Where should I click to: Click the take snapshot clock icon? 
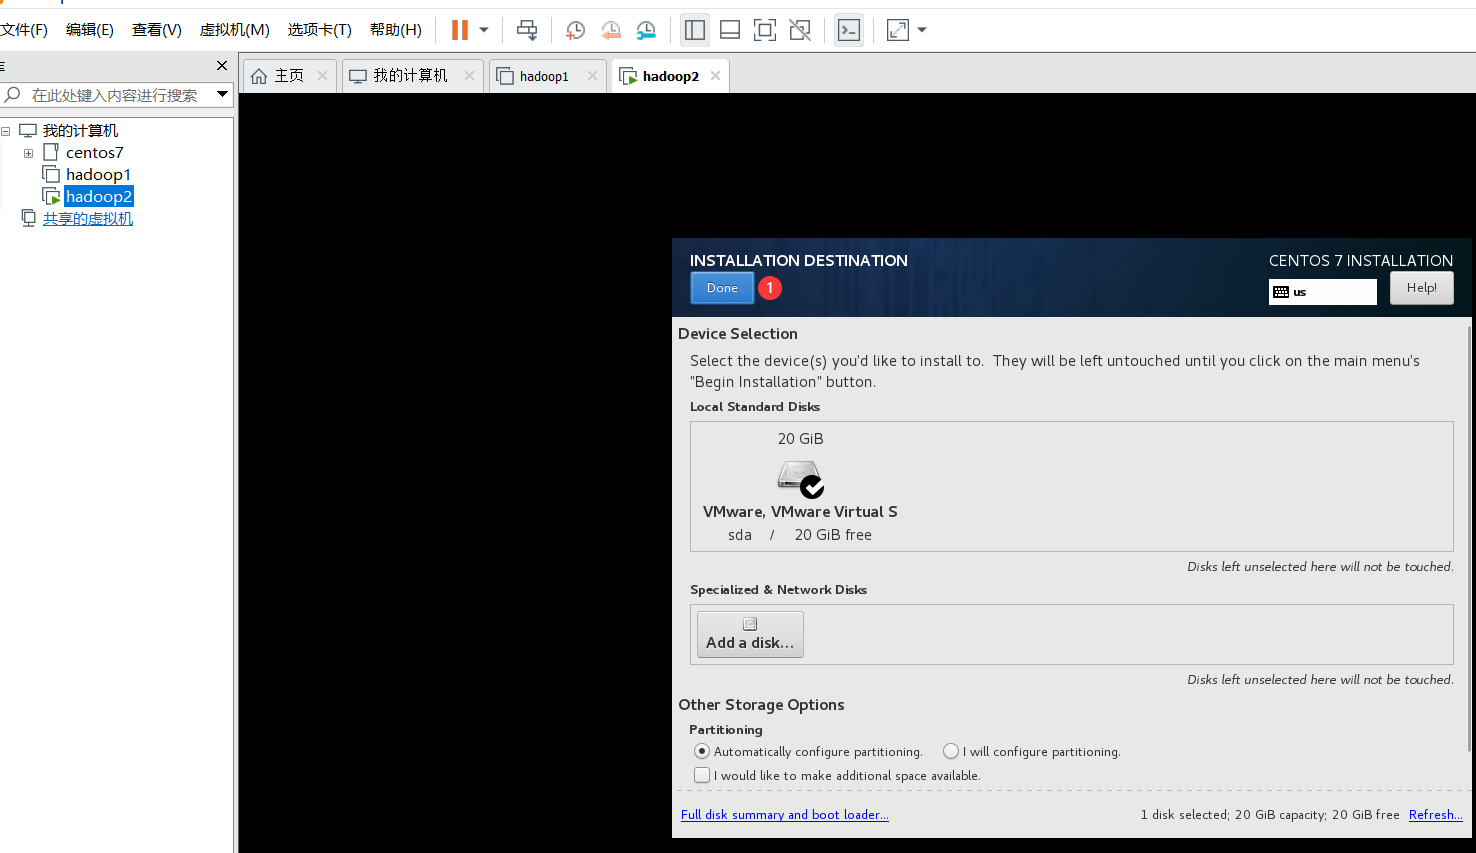575,30
